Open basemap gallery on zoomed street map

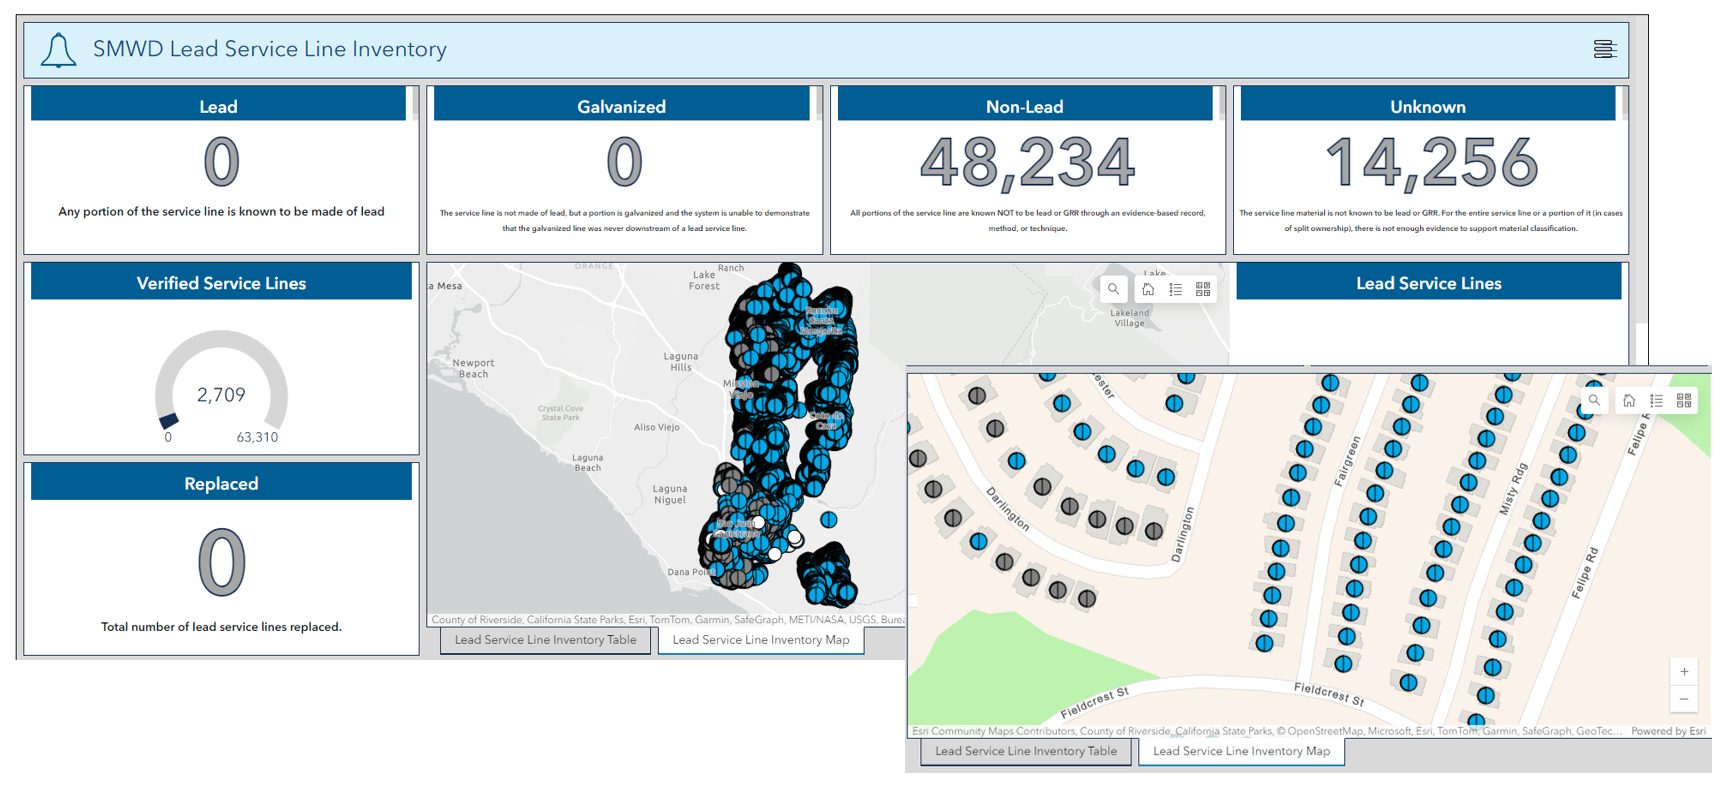(1684, 400)
